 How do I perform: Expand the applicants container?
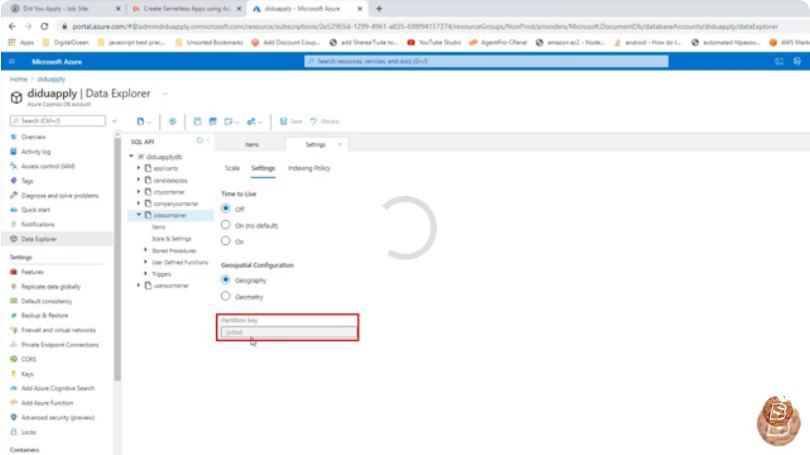coord(138,168)
